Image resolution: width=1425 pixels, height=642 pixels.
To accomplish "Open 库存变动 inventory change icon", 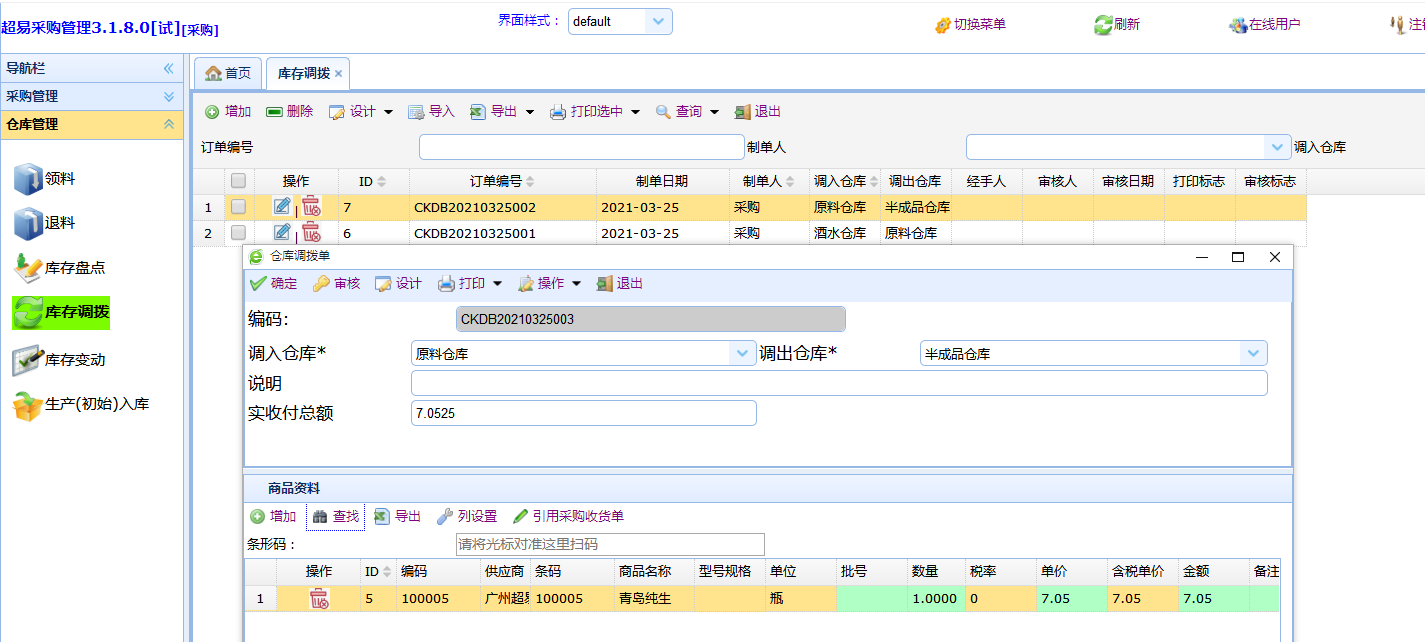I will (29, 360).
